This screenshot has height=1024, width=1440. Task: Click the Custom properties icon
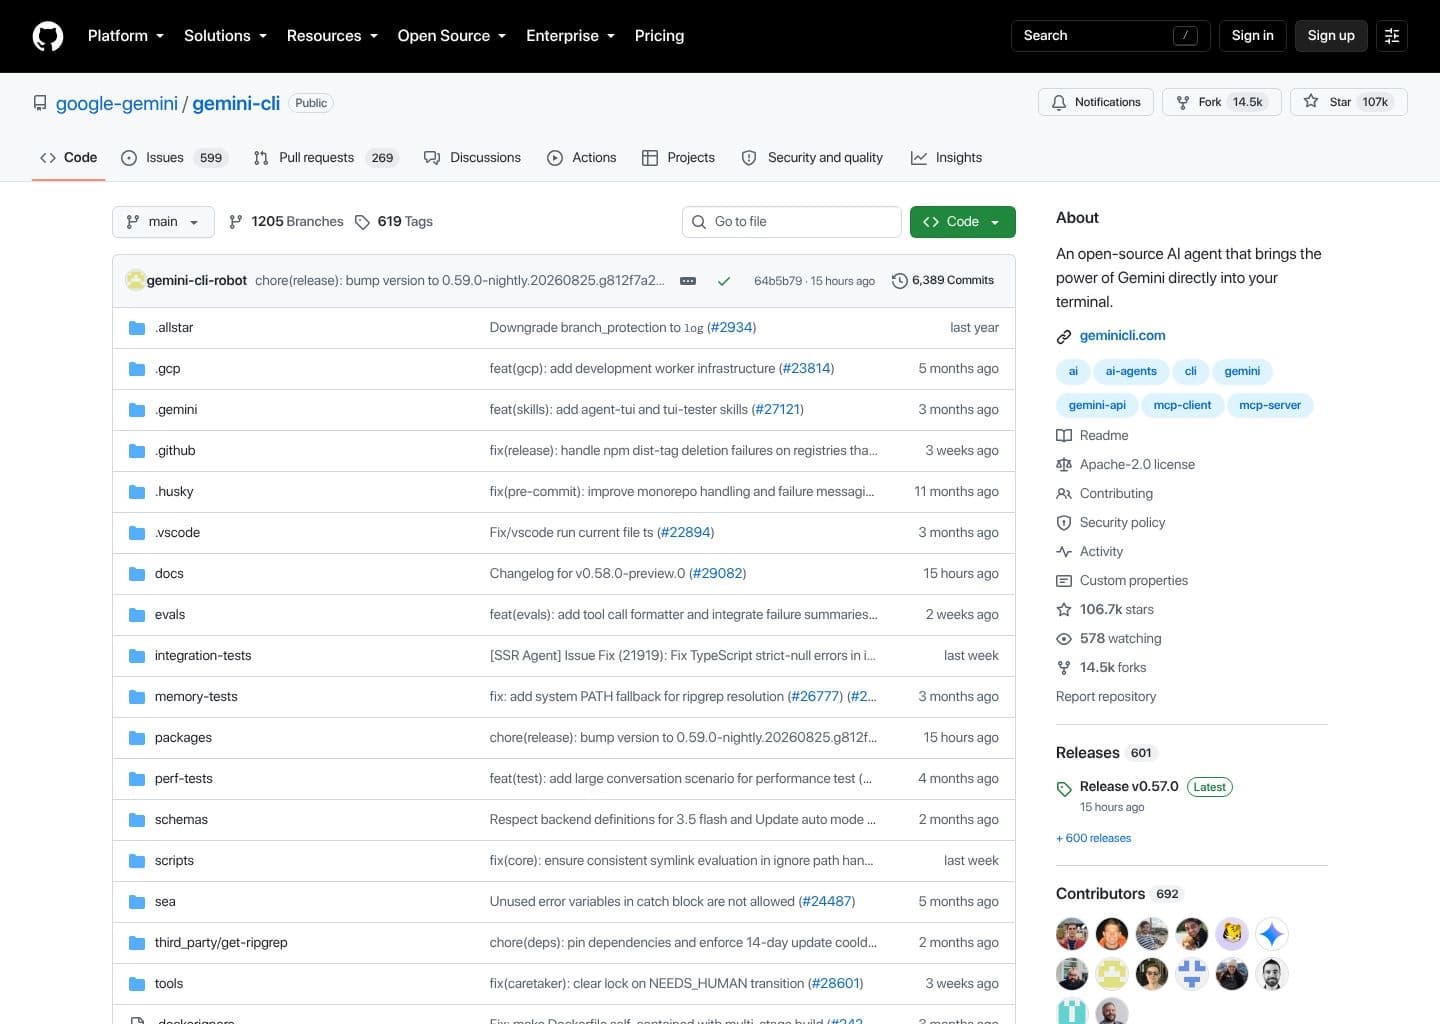1064,581
